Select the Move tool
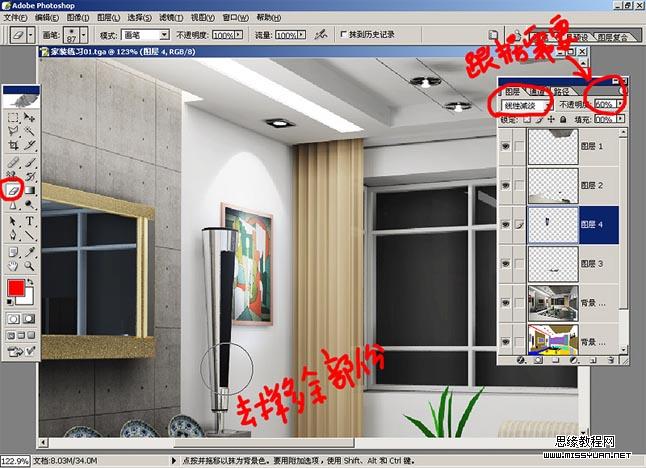The image size is (646, 468). click(30, 117)
